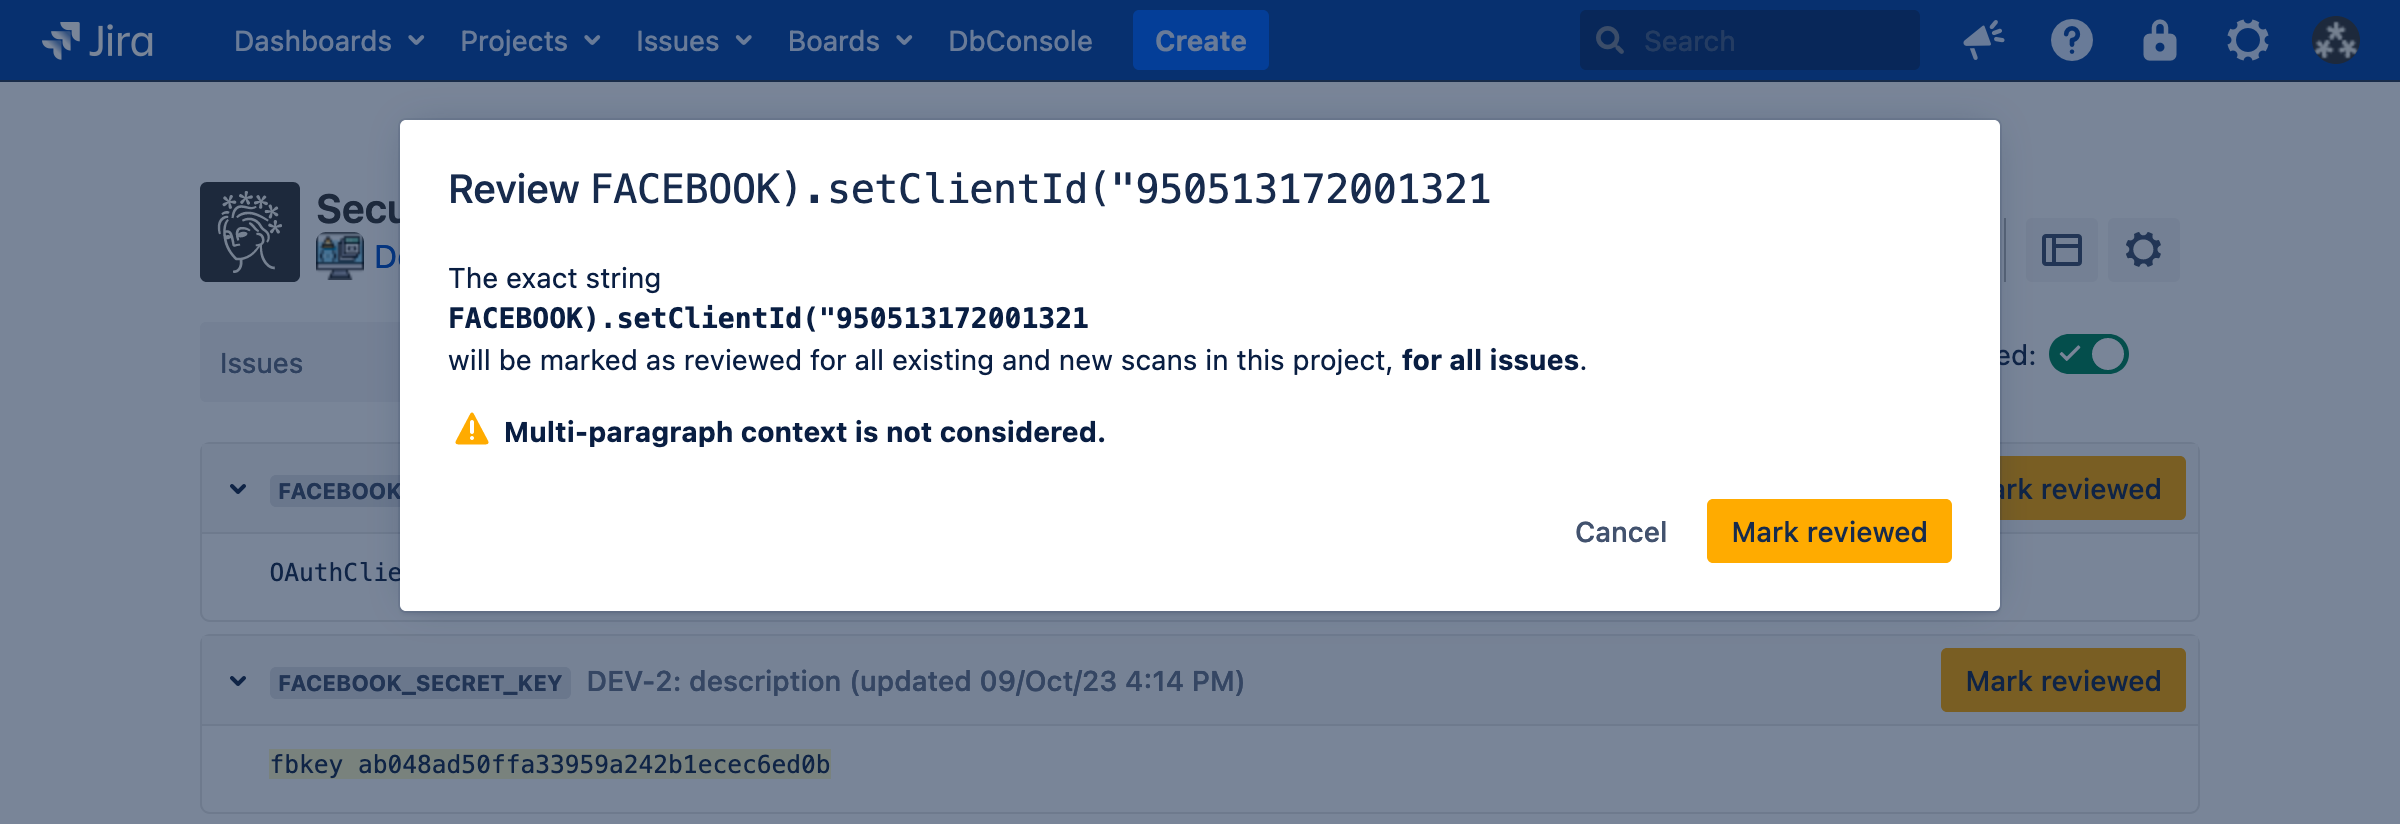This screenshot has width=2400, height=824.
Task: Click the Jira logo
Action: point(97,41)
